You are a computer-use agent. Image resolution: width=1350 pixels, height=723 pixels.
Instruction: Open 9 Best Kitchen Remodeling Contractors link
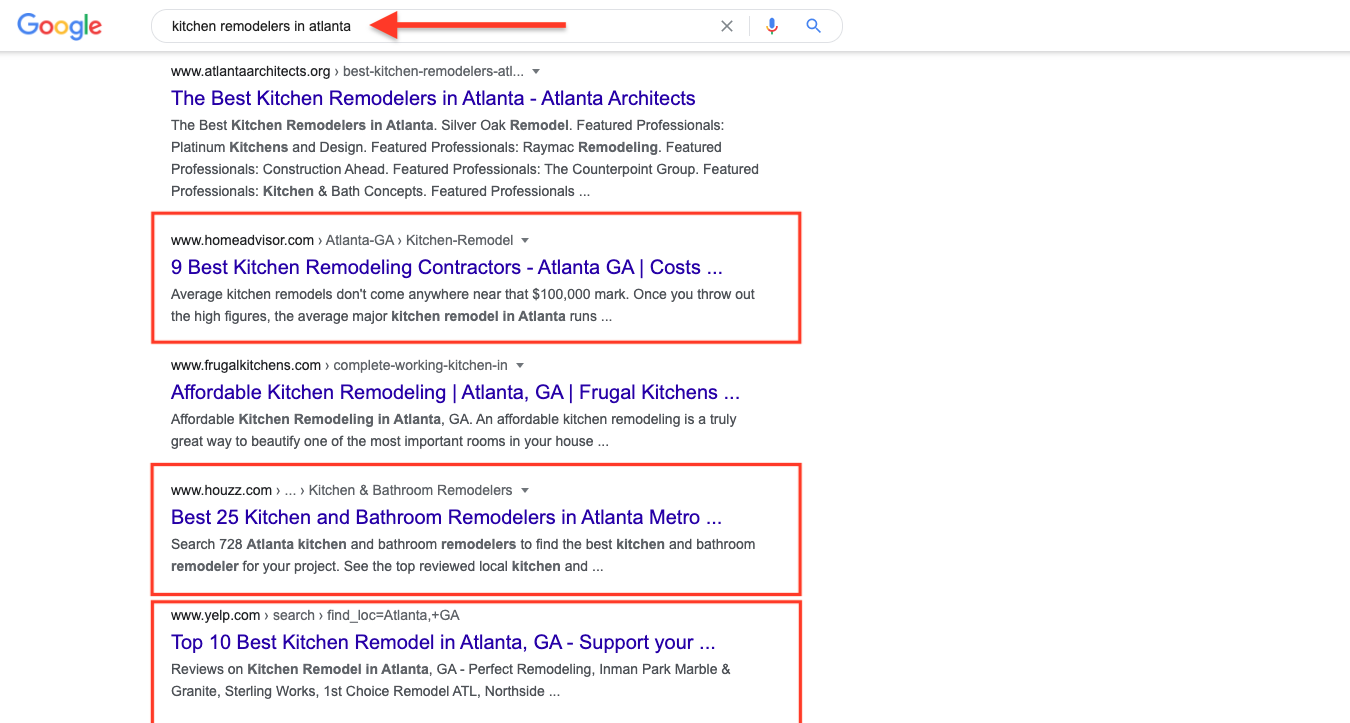[x=446, y=267]
